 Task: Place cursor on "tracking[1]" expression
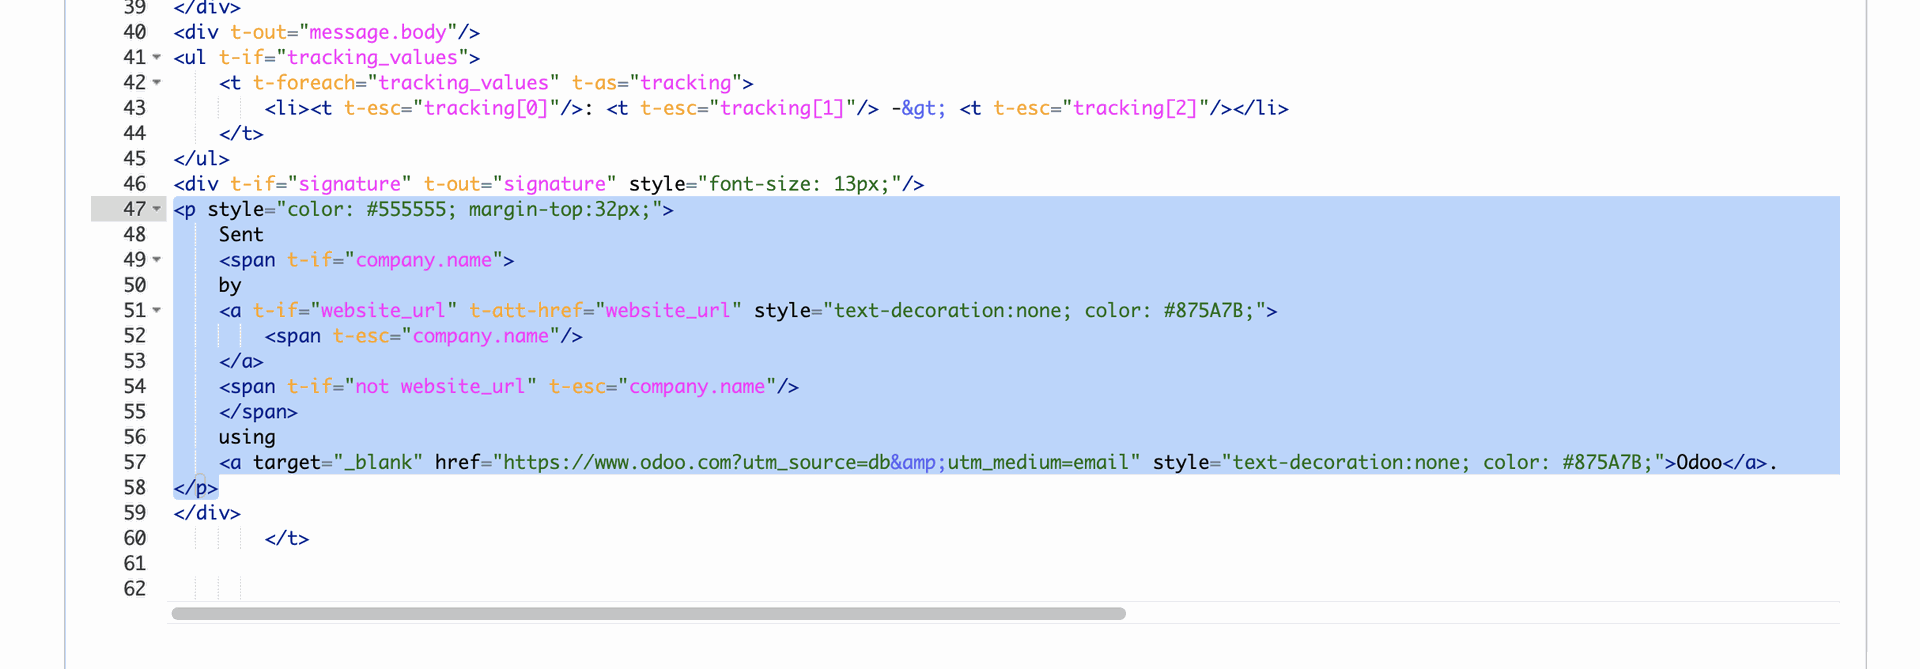[782, 108]
